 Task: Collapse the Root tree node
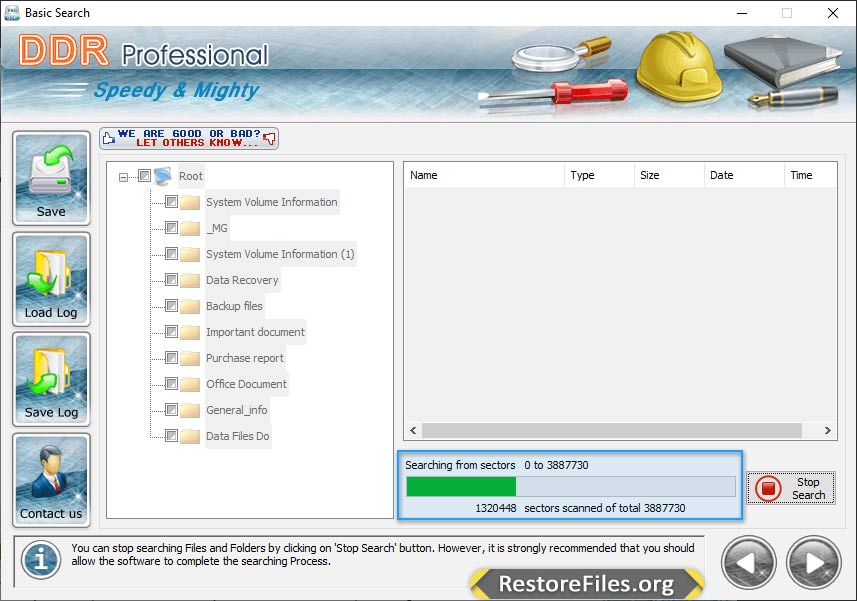pyautogui.click(x=124, y=177)
